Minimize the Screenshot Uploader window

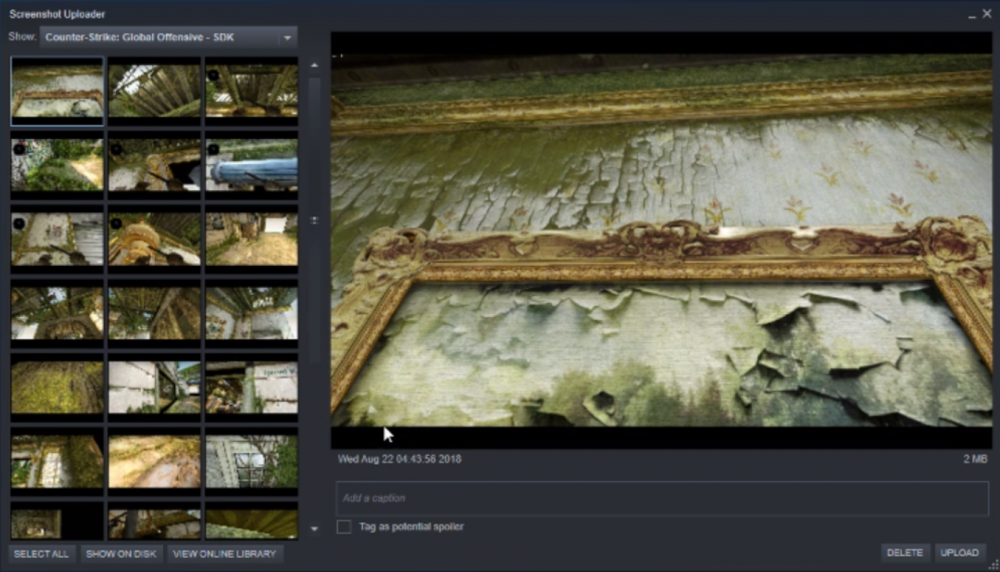pos(972,15)
